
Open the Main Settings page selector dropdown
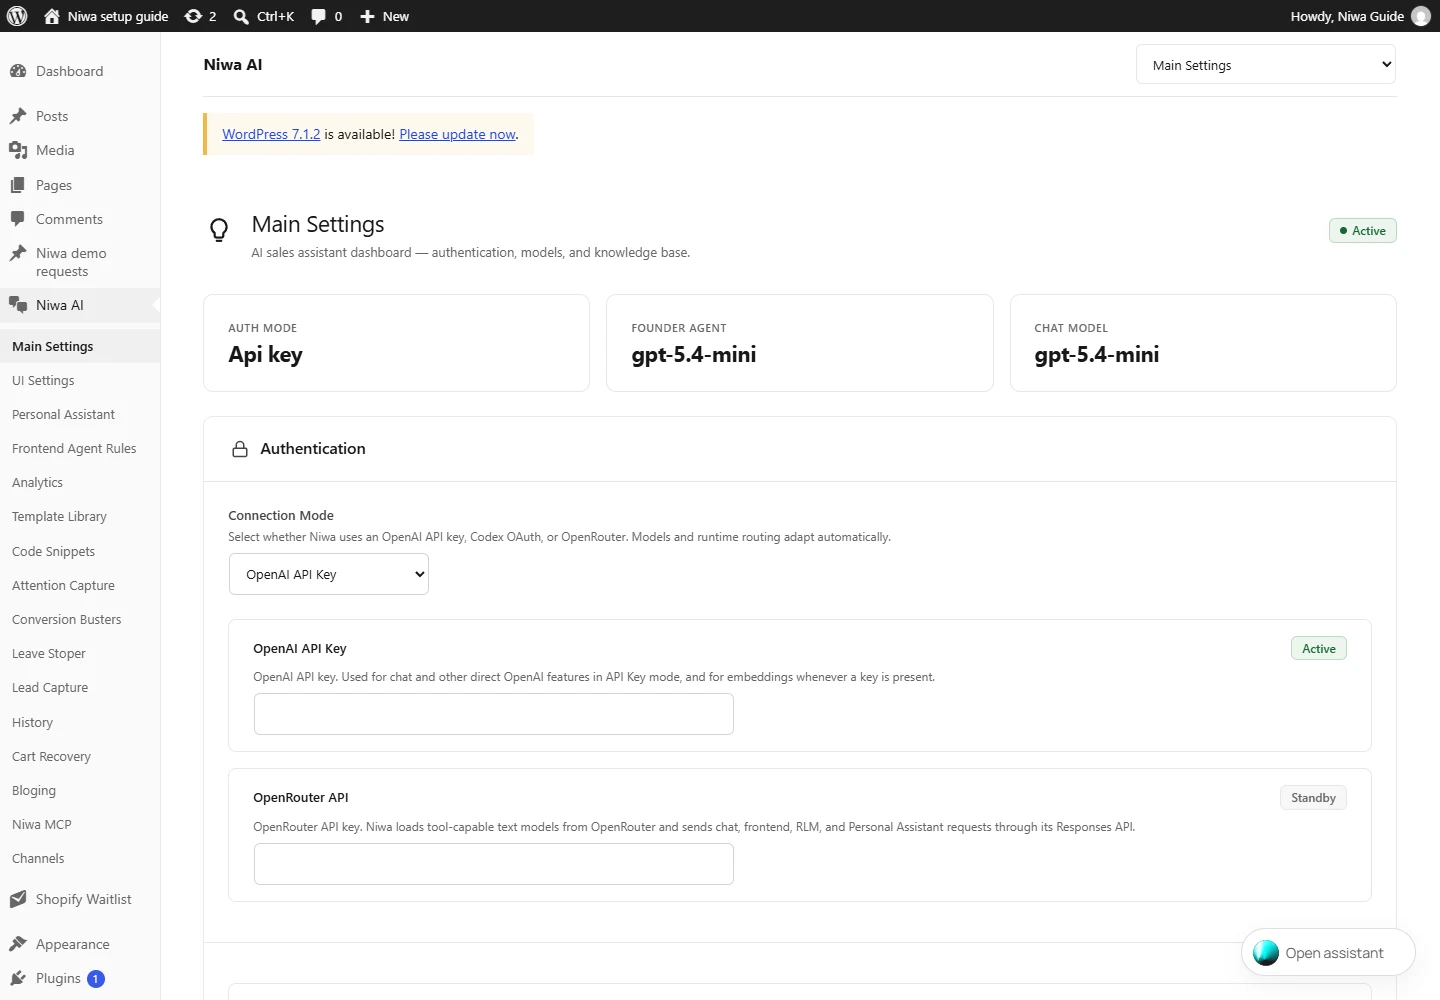pyautogui.click(x=1266, y=65)
